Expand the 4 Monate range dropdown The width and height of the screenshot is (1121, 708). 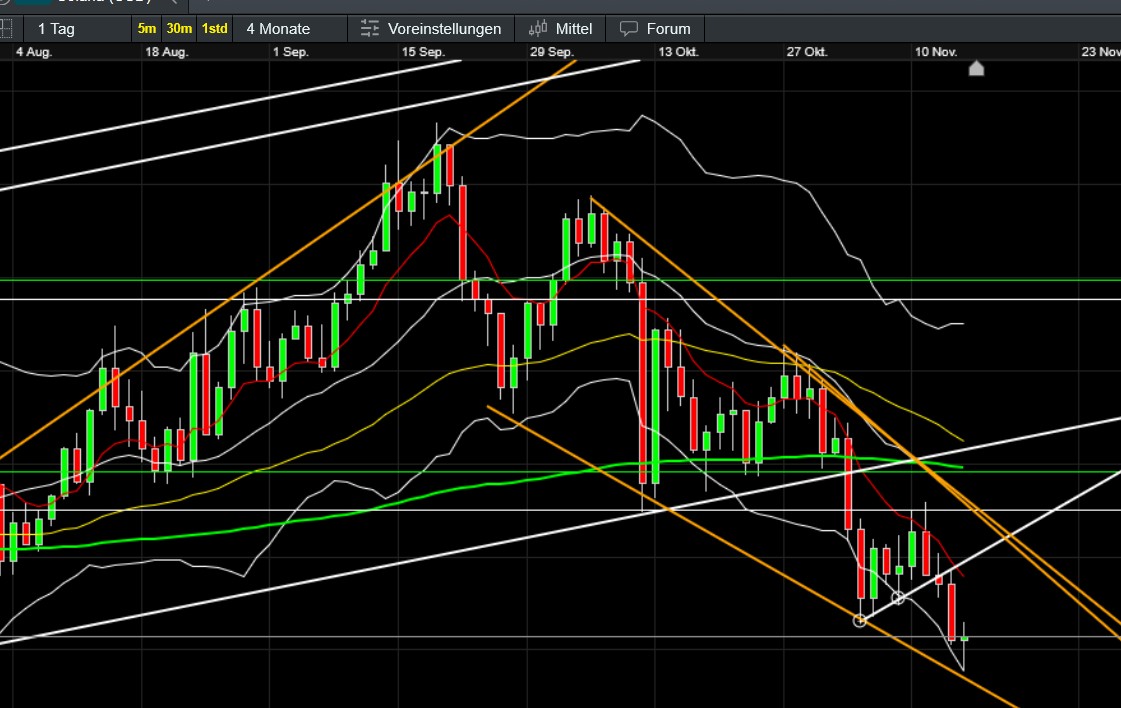tap(278, 28)
